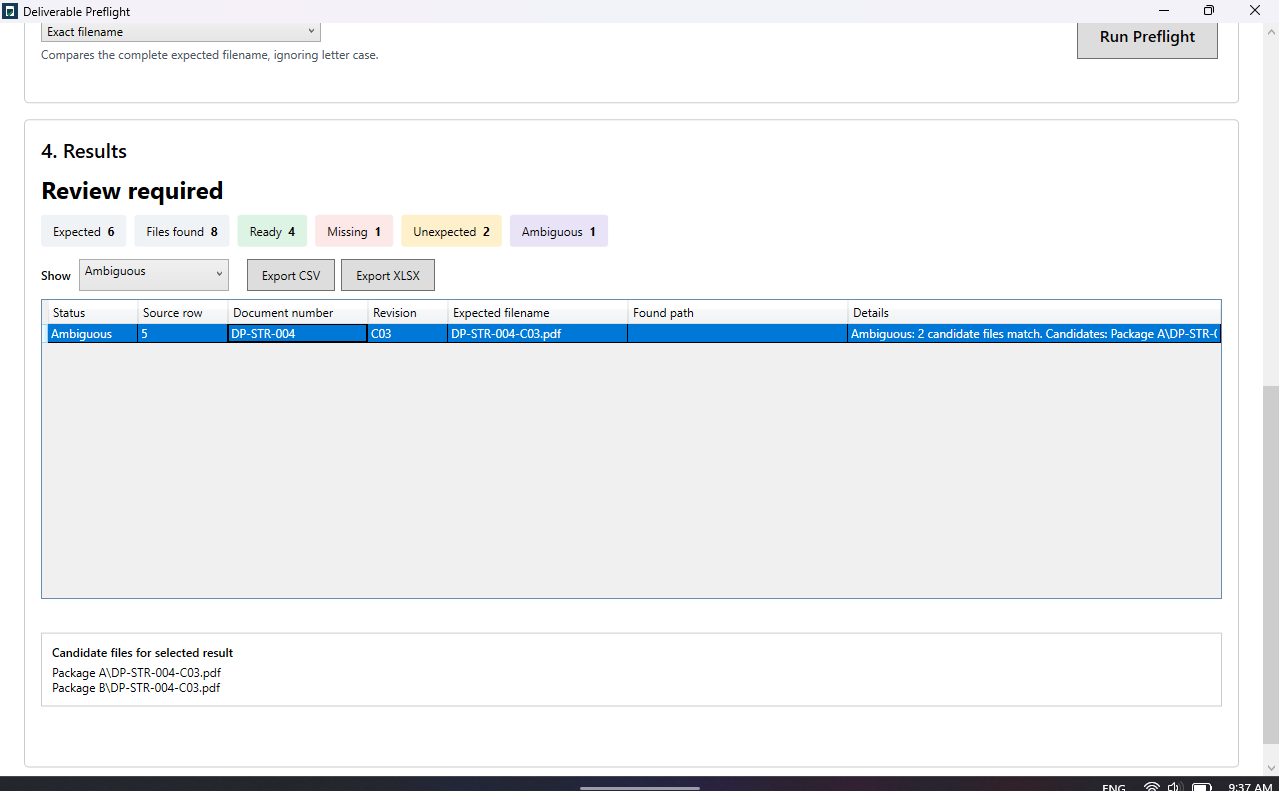
Task: Click the battery status tray icon
Action: (x=1201, y=787)
